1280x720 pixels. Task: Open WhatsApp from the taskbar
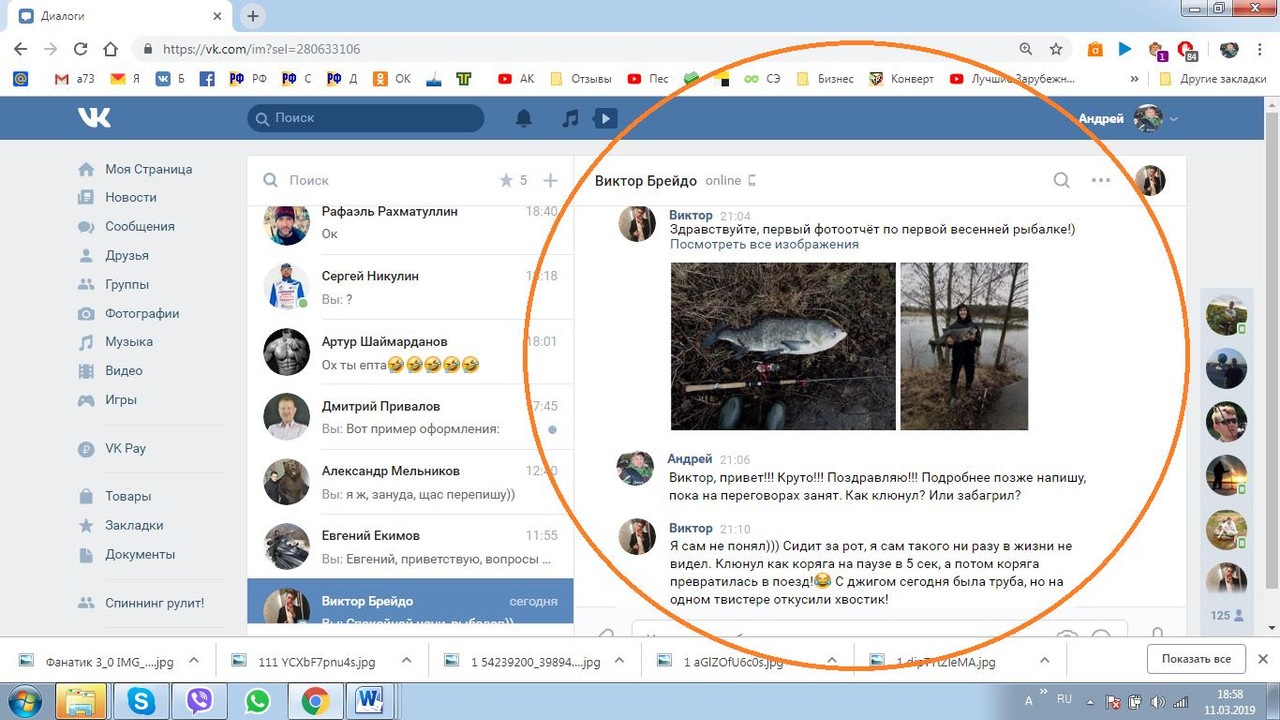(256, 701)
